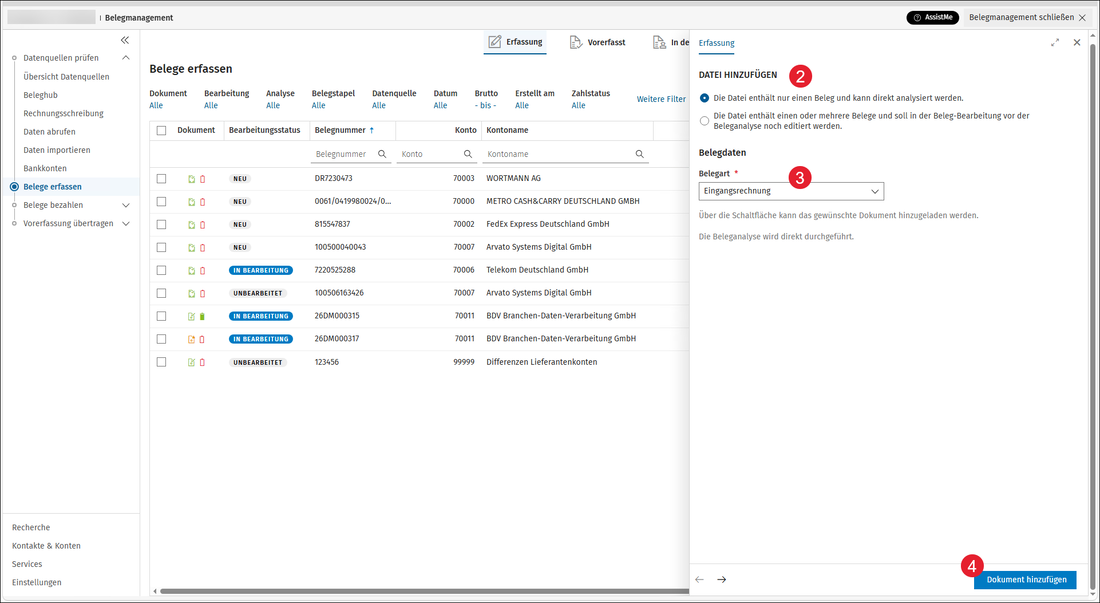
Task: Click the horizontal scrollbar below the table
Action: 424,591
